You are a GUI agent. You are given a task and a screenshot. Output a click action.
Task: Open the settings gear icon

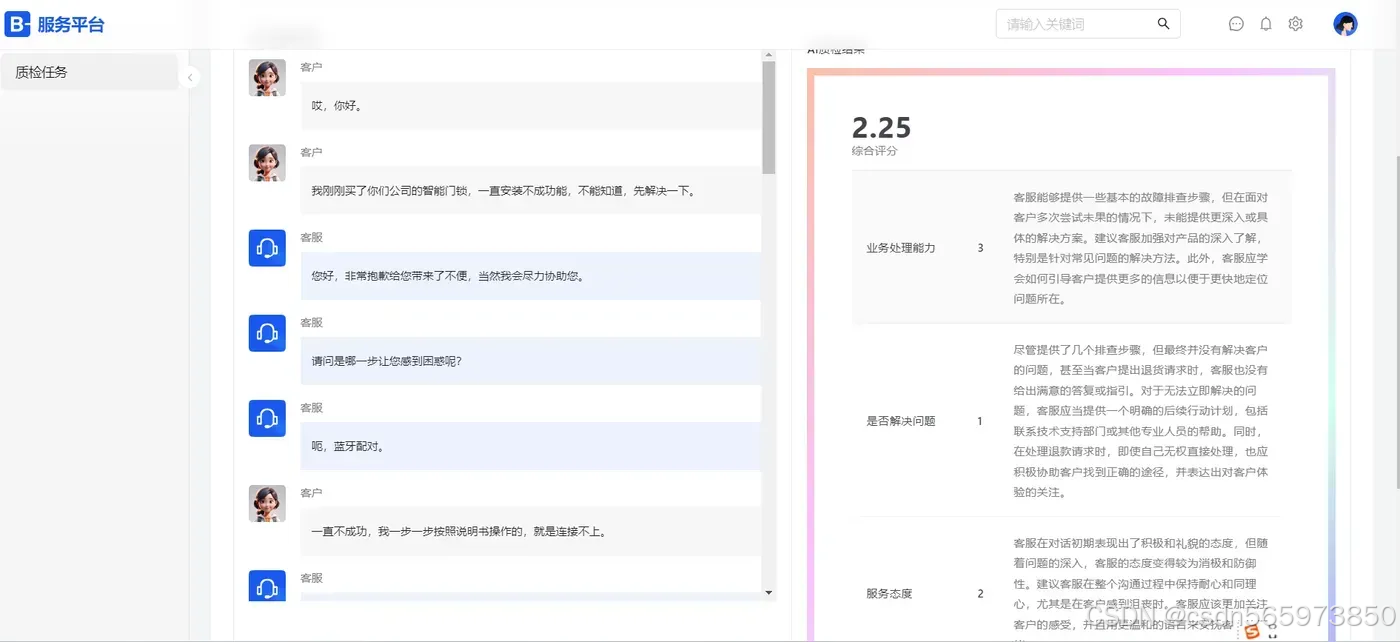(x=1295, y=23)
